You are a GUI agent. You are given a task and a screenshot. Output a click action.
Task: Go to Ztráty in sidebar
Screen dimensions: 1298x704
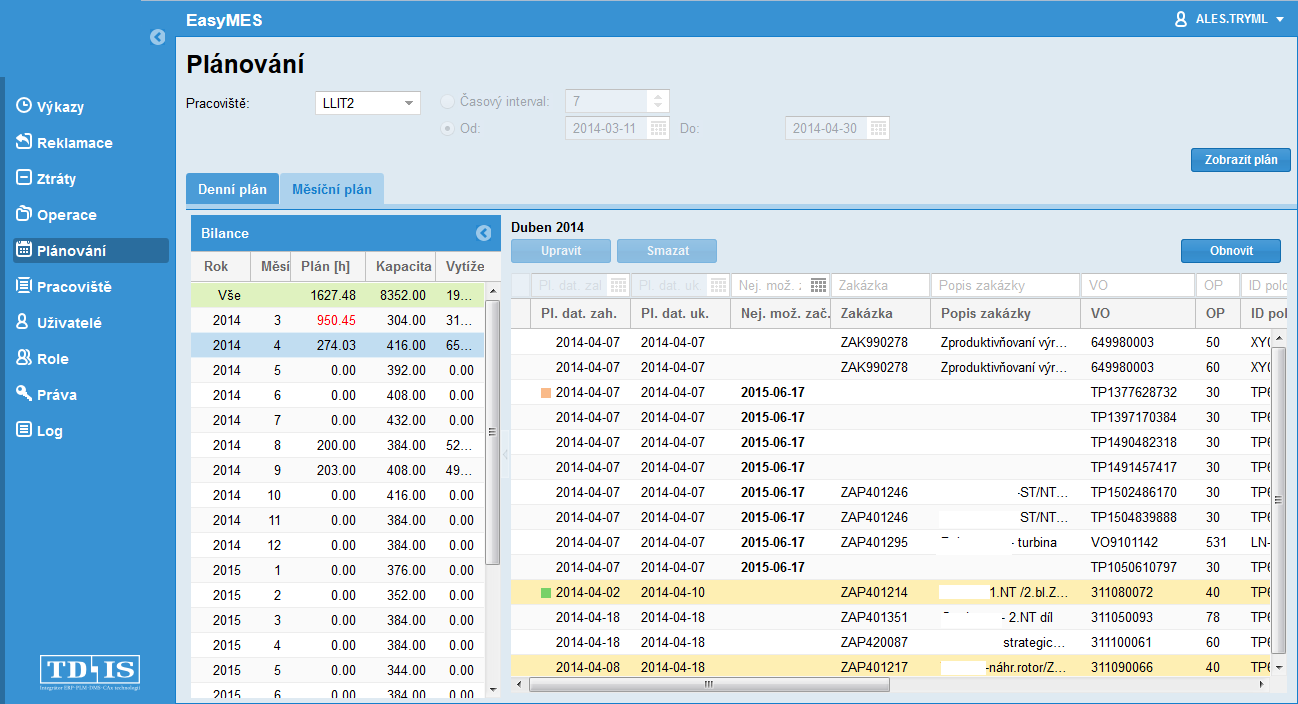click(56, 179)
